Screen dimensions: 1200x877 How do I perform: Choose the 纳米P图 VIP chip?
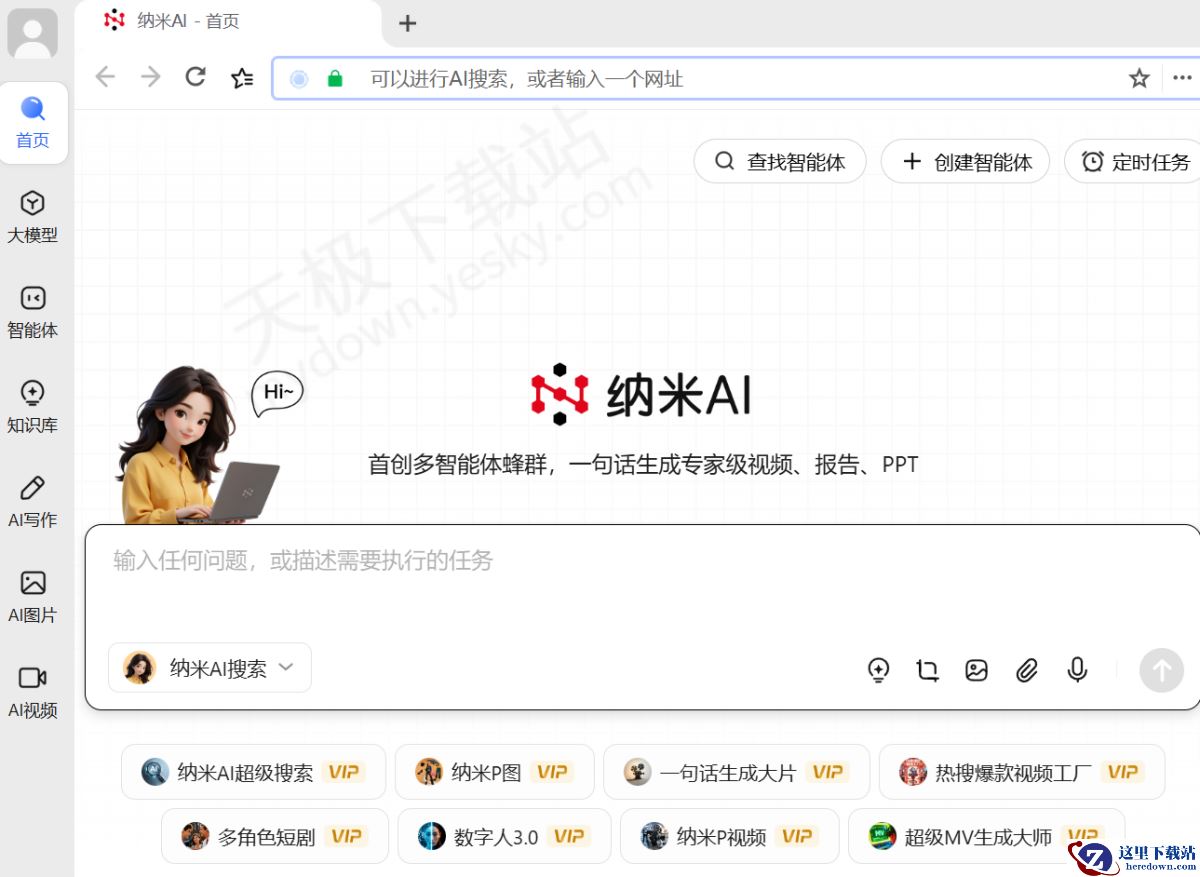(495, 772)
